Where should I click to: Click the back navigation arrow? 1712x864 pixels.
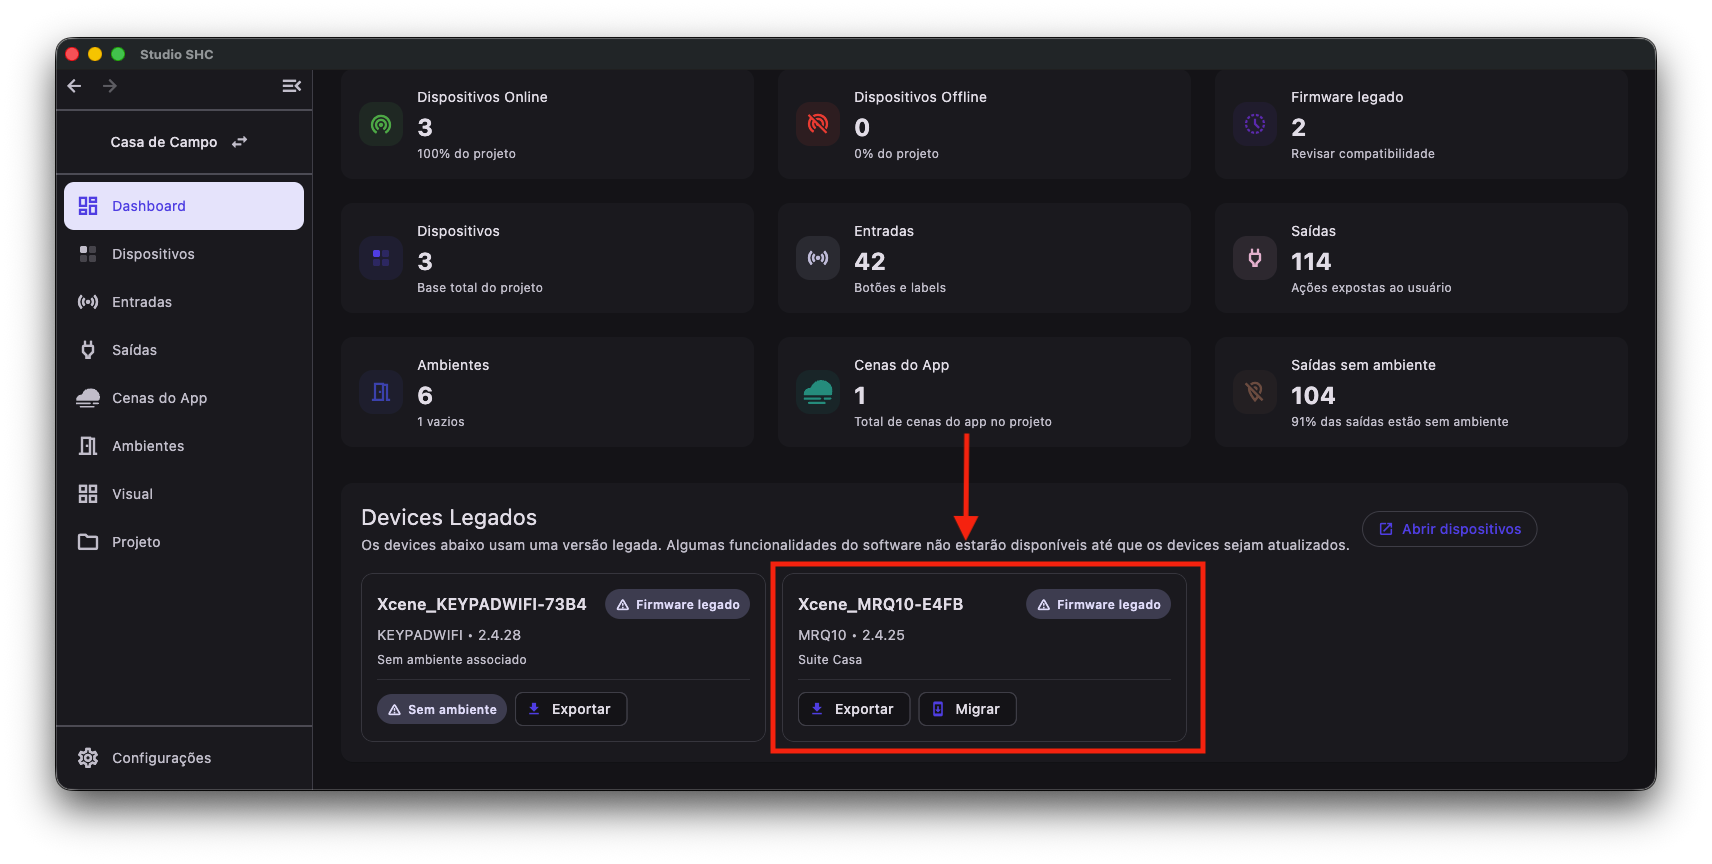74,86
